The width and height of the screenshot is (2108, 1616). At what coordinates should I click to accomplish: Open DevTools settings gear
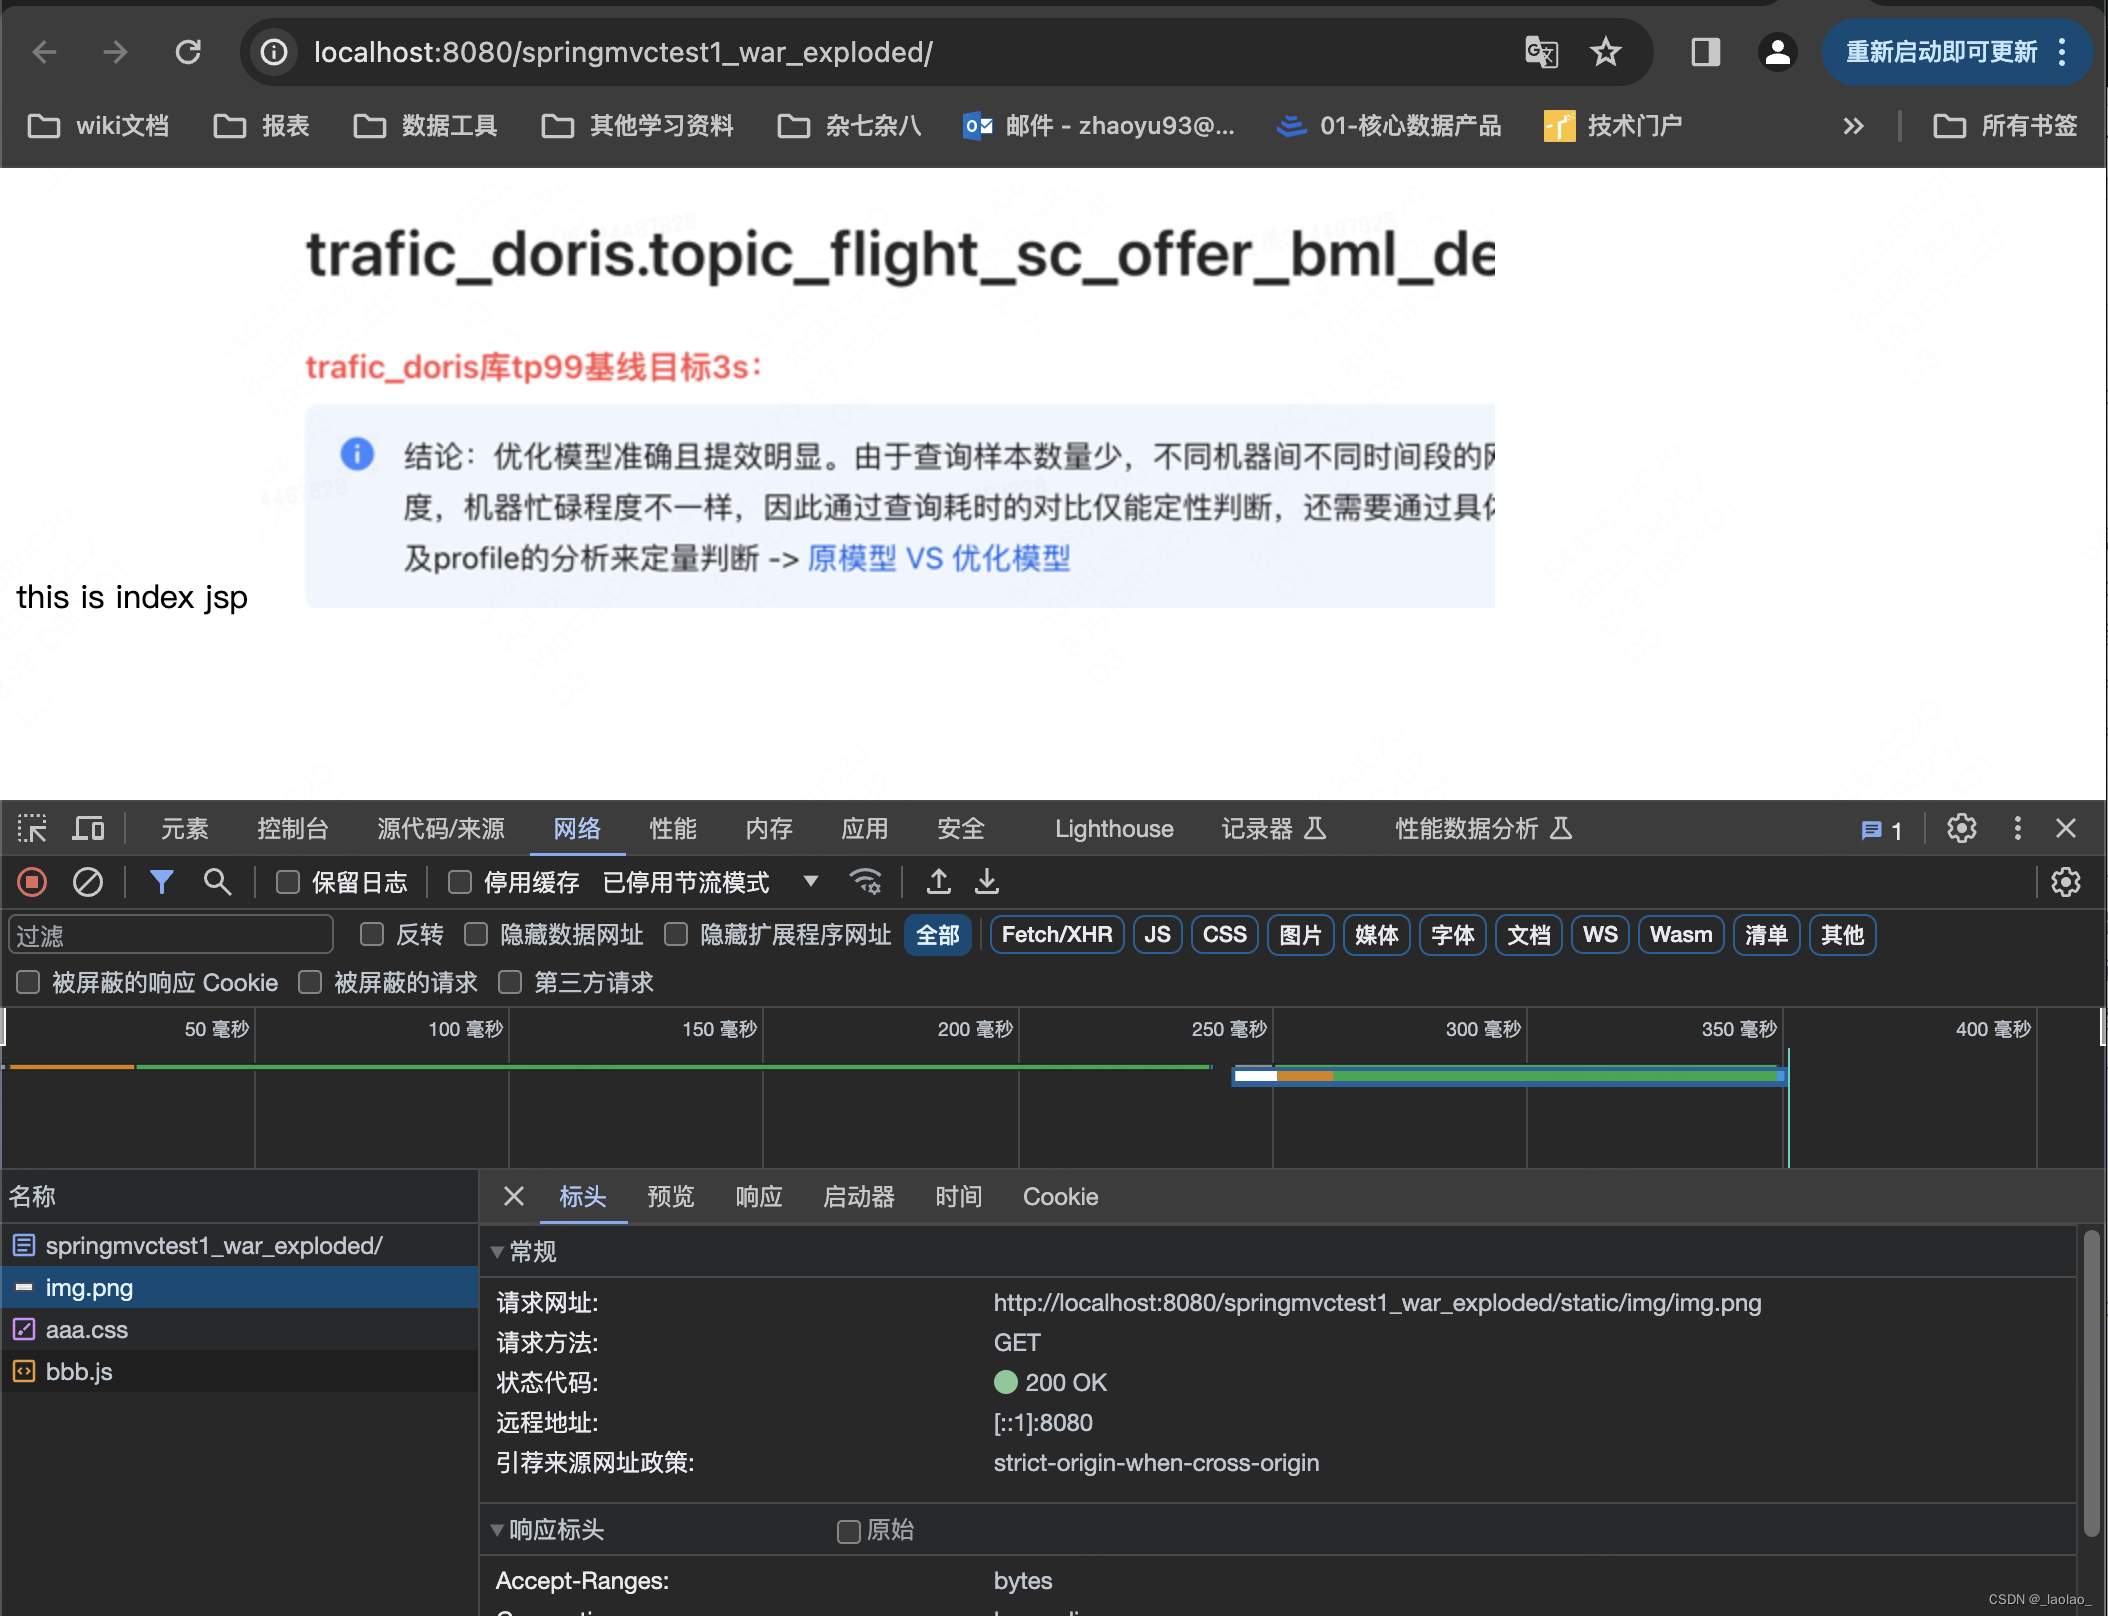coord(1962,828)
